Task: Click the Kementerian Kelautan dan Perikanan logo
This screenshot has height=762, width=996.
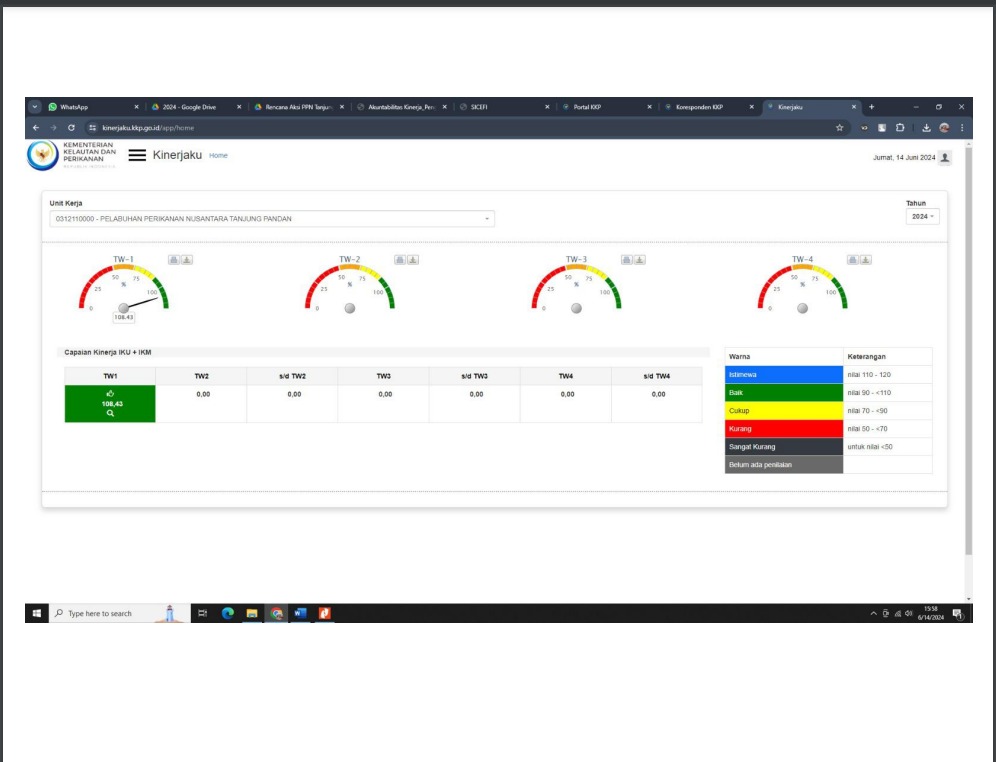Action: tap(43, 155)
